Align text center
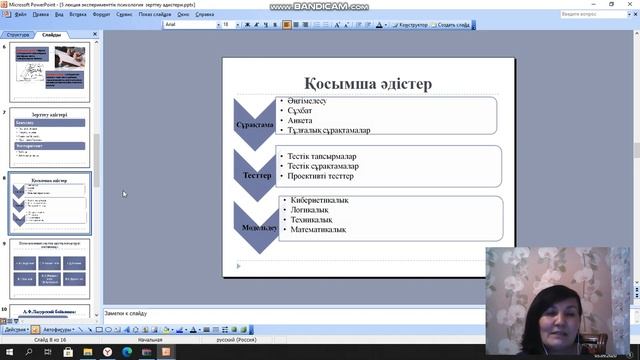Screen dimensions: 640x360 pos(296,25)
